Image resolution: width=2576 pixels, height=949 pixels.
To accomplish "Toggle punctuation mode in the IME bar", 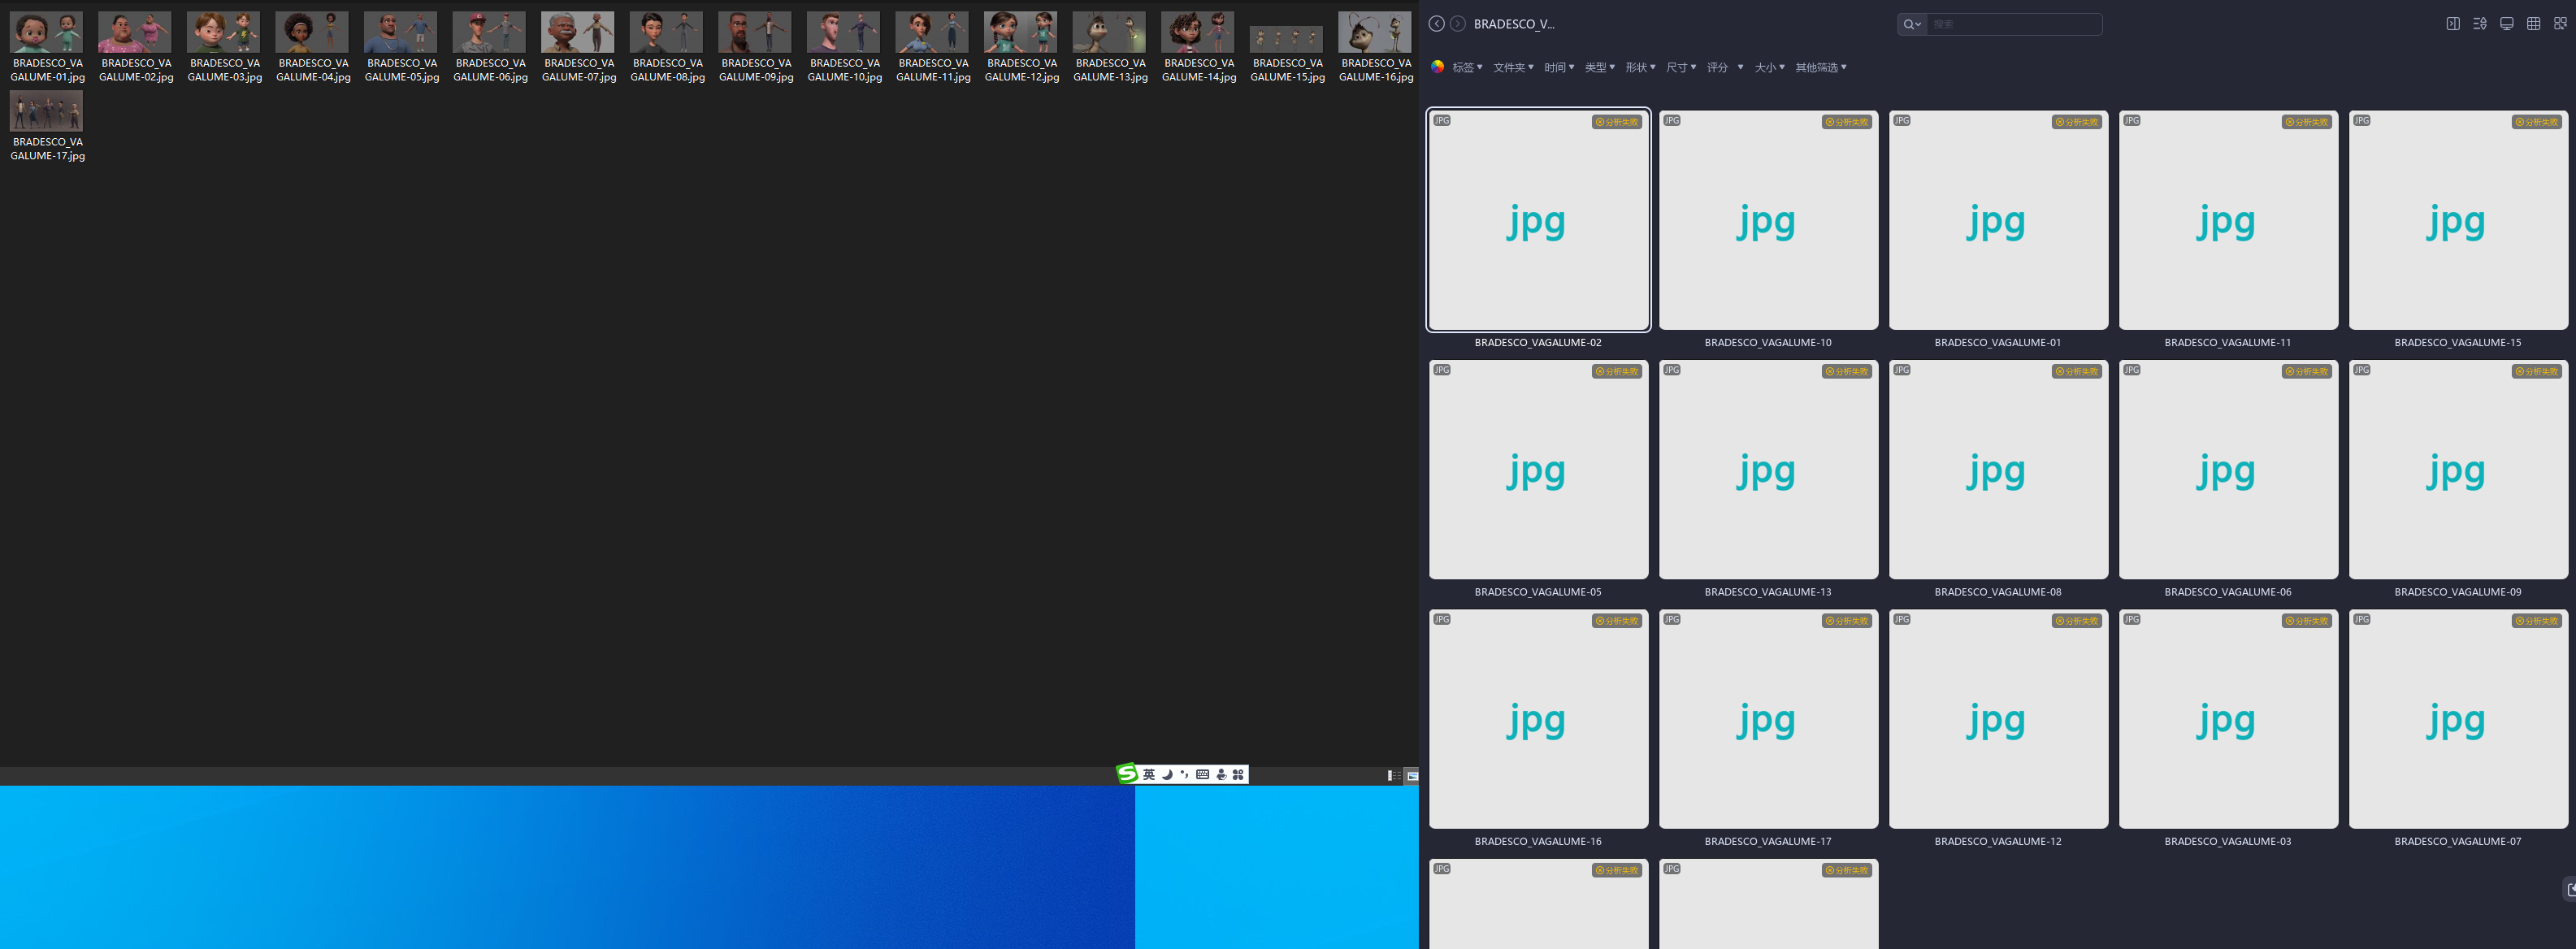I will click(x=1185, y=775).
